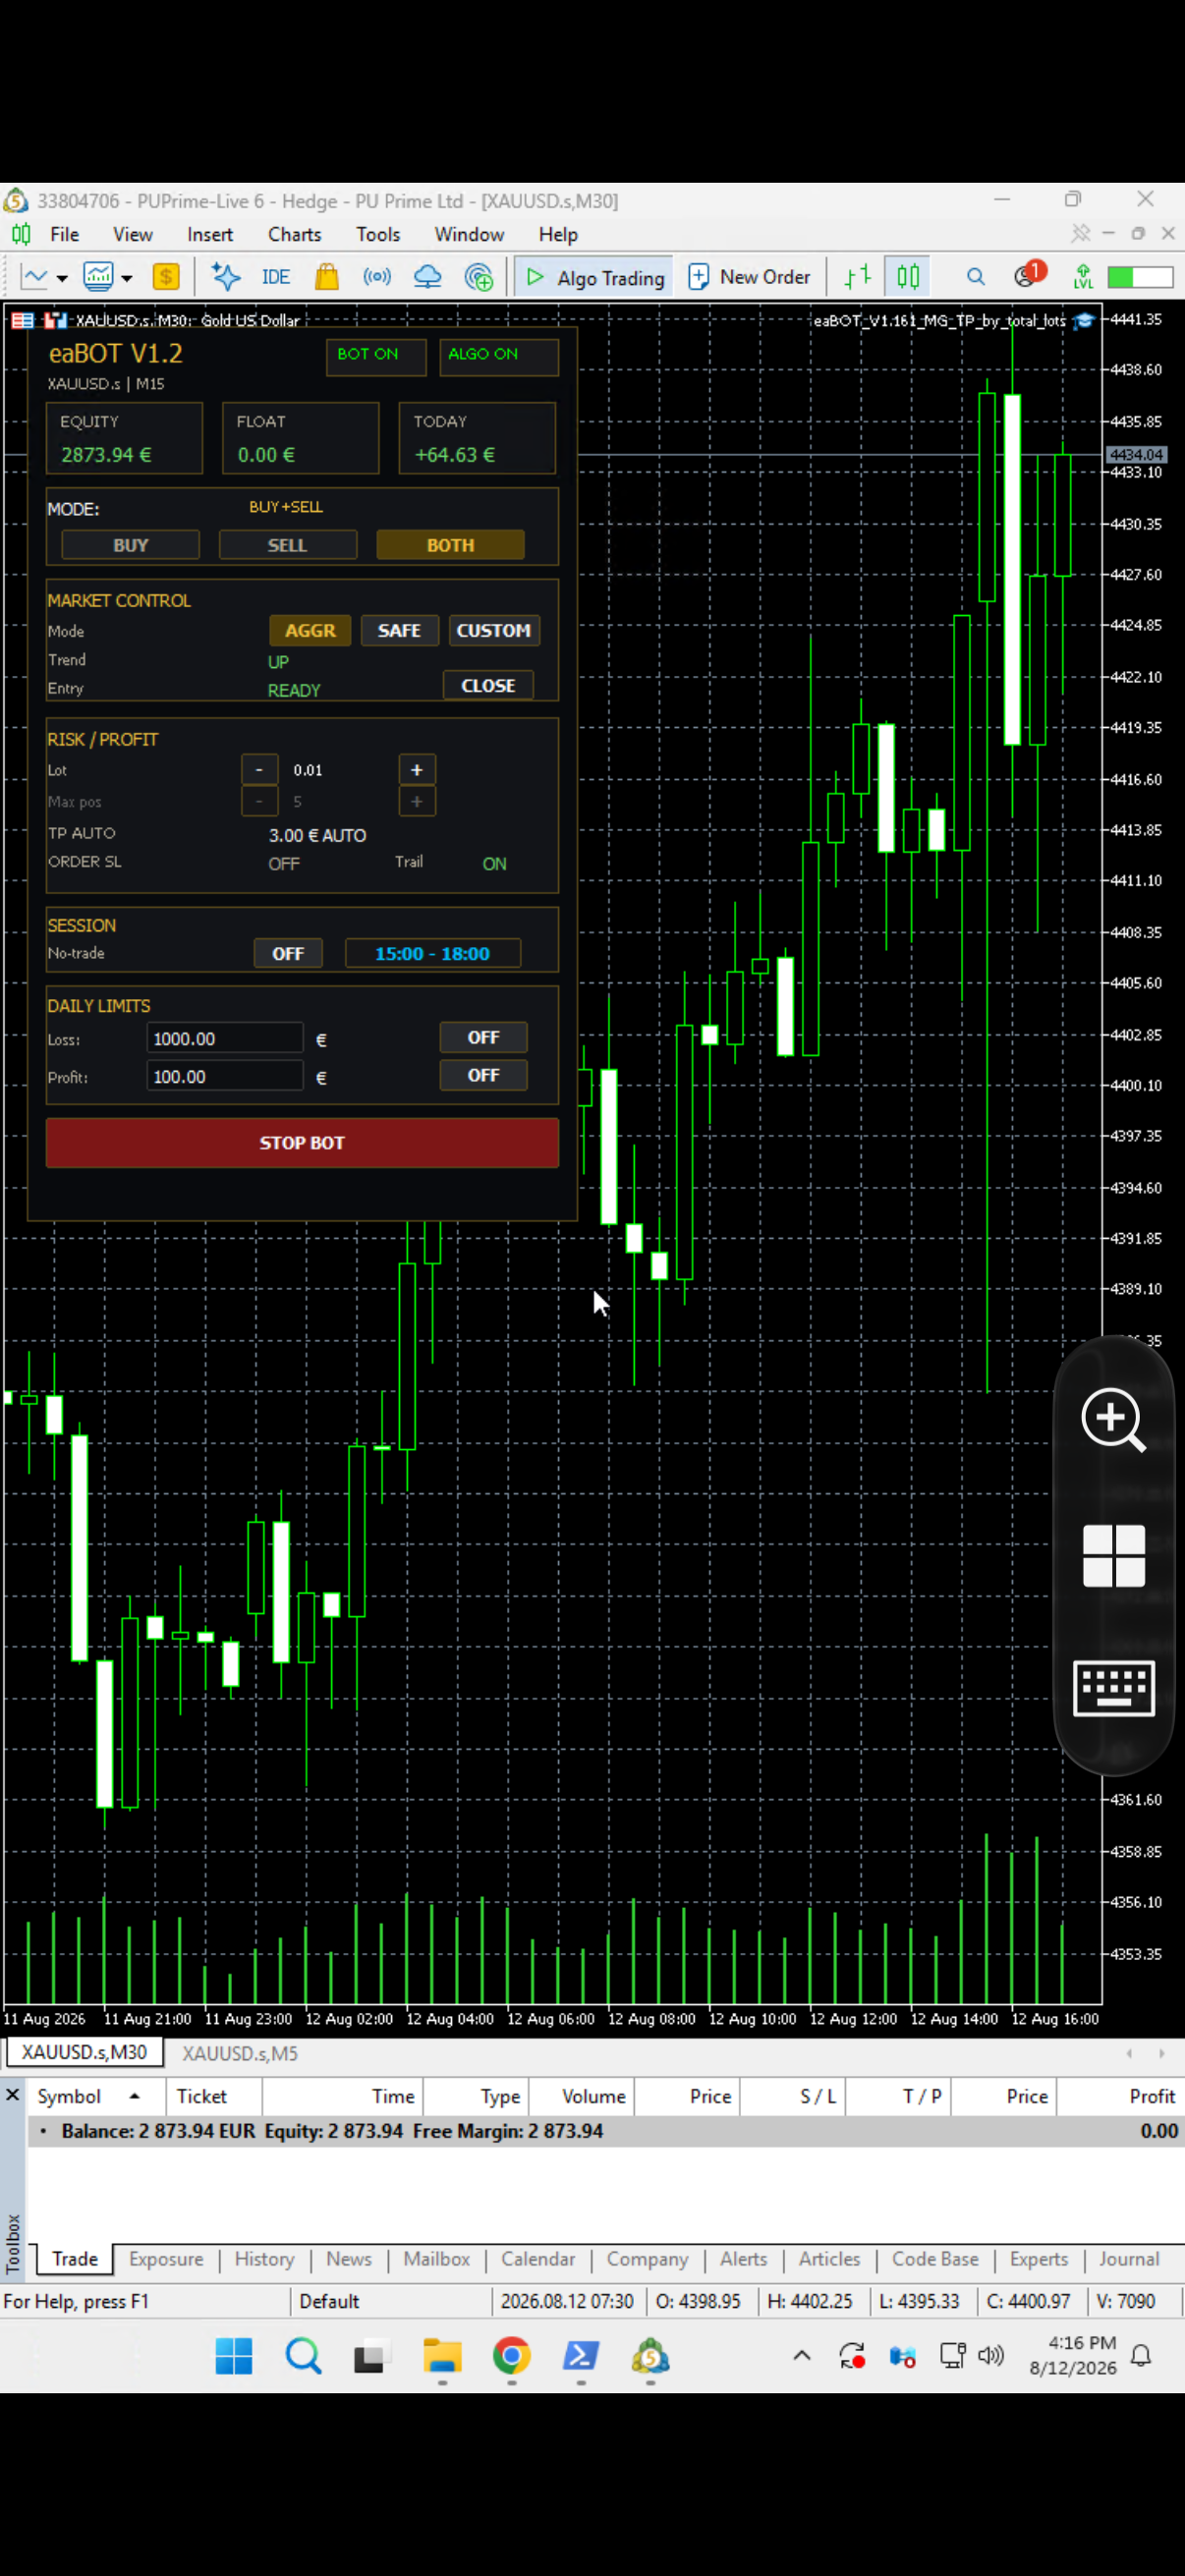Open the line chart type toolbar icon
Screen dimensions: 1185x2576
[x=34, y=277]
